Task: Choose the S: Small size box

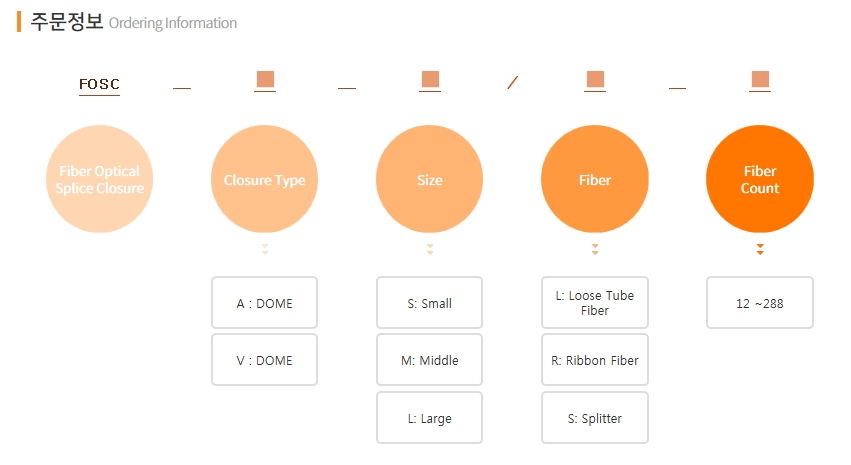Action: (430, 303)
